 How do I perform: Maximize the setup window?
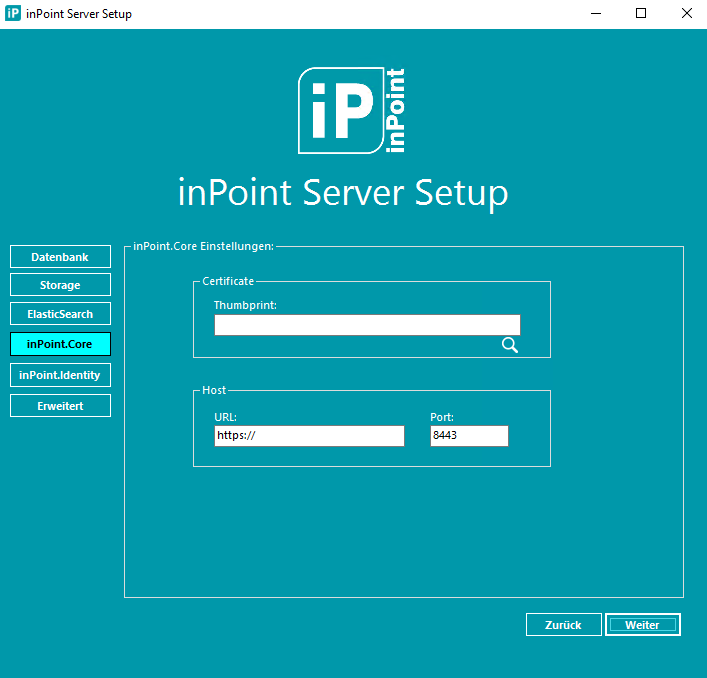click(641, 14)
